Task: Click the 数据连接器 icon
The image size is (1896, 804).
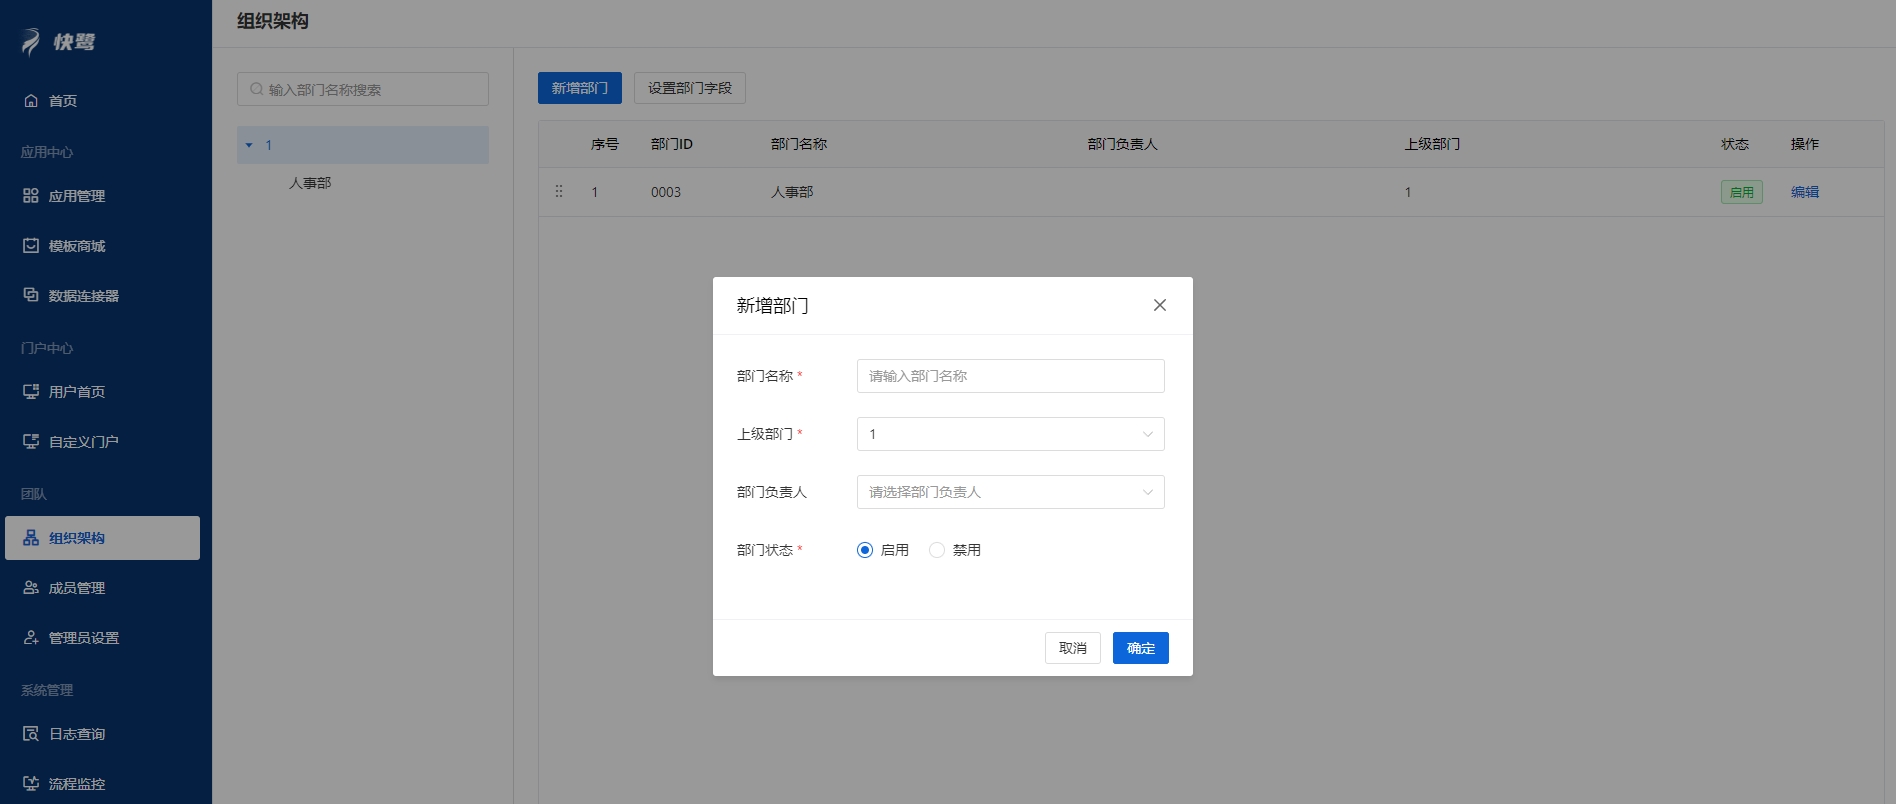Action: [x=31, y=296]
